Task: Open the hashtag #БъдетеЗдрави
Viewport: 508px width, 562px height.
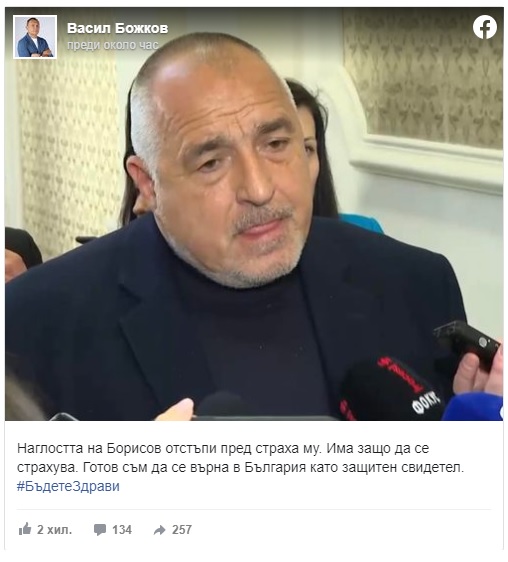Action: [x=68, y=486]
